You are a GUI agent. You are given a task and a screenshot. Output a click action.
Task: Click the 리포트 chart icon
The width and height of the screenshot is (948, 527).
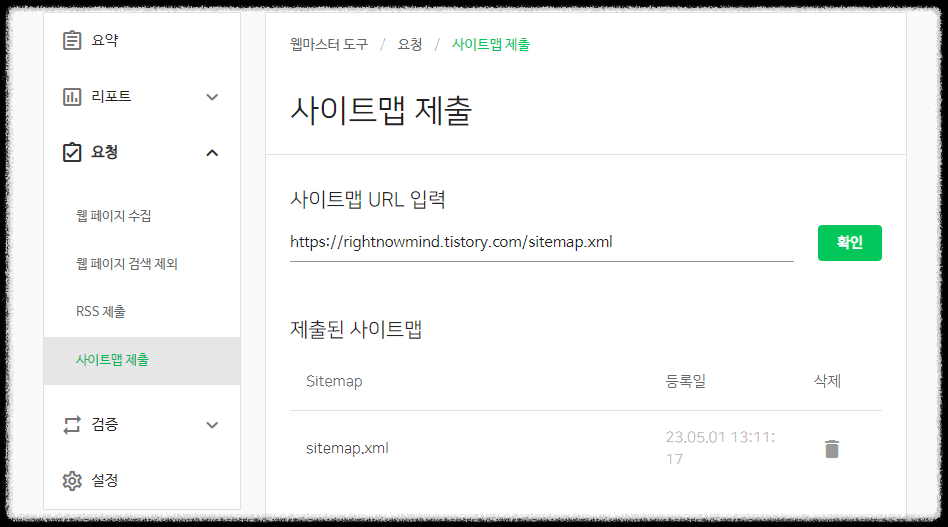[x=72, y=97]
